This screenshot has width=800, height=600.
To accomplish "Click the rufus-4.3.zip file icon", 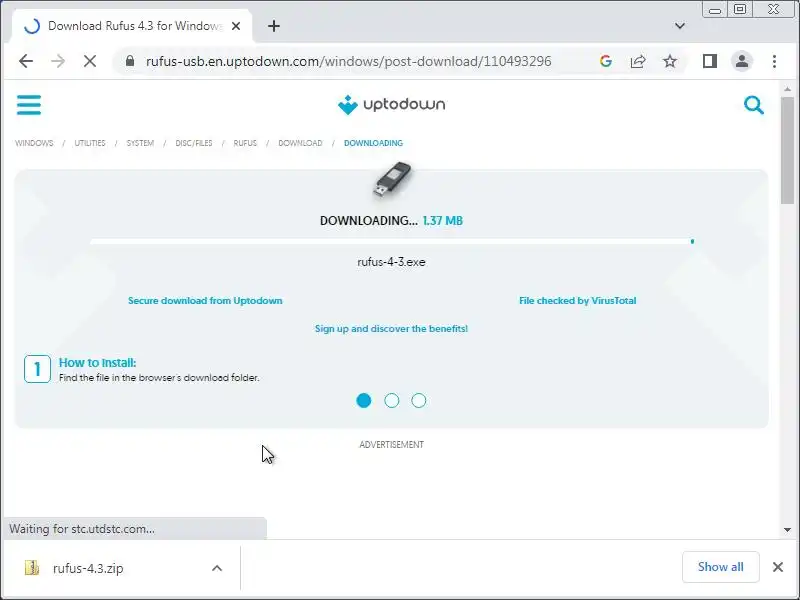I will (x=32, y=568).
